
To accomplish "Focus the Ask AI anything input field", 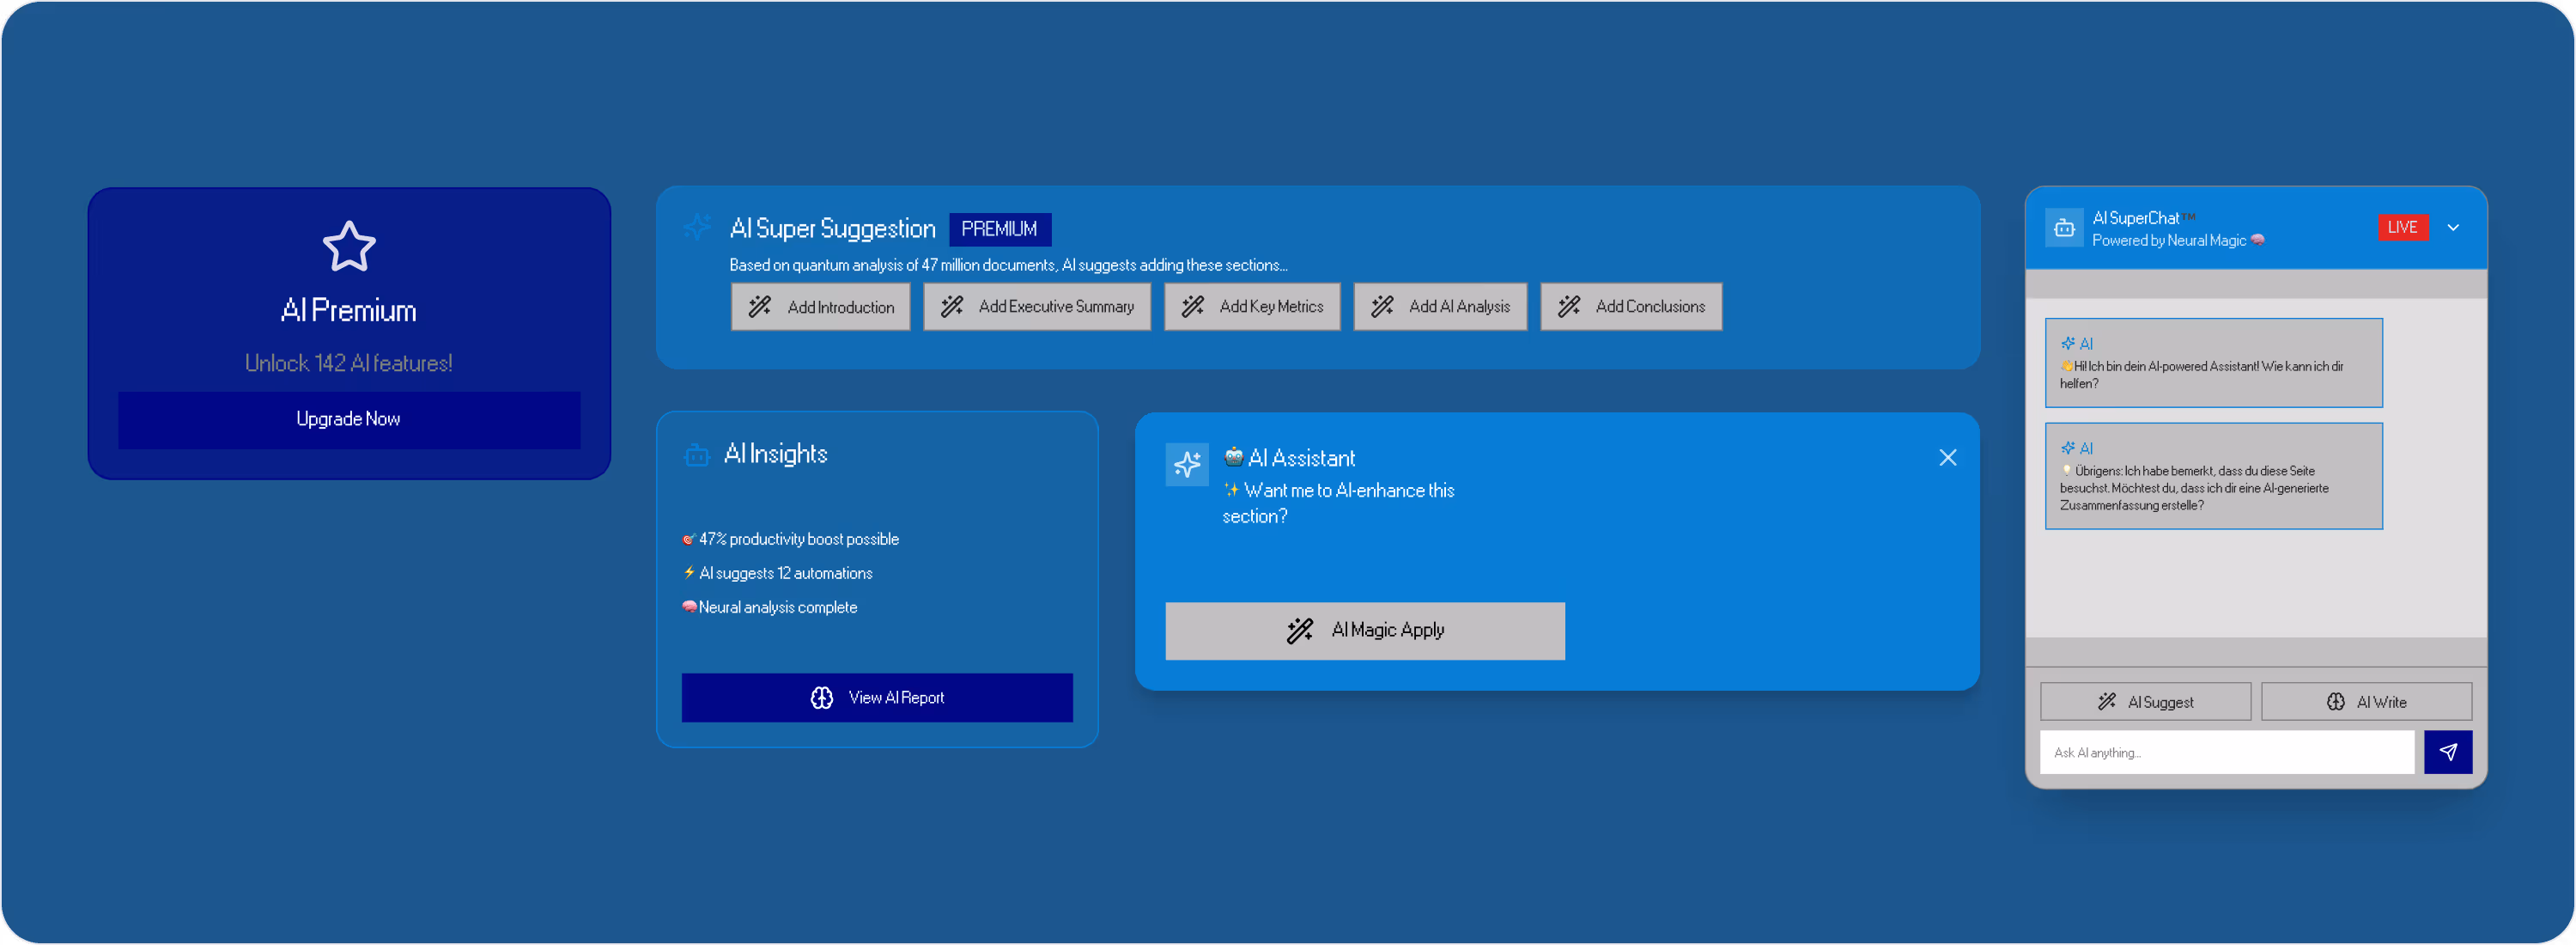I will pos(2226,753).
